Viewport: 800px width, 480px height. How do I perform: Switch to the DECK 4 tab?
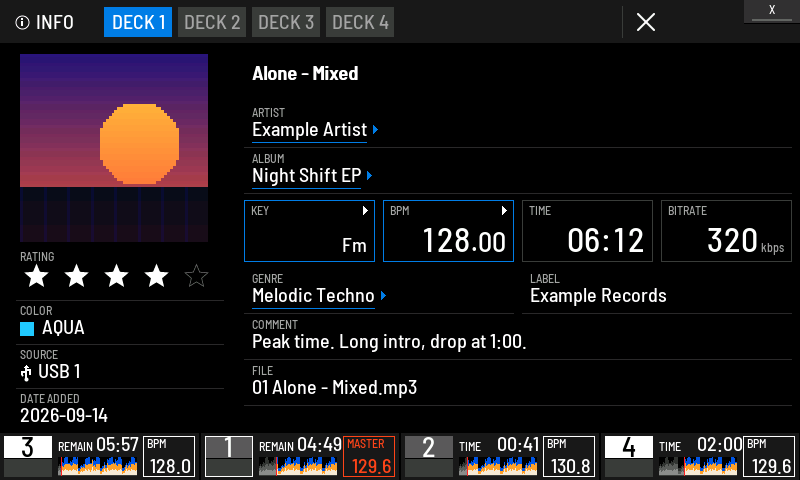tap(360, 22)
